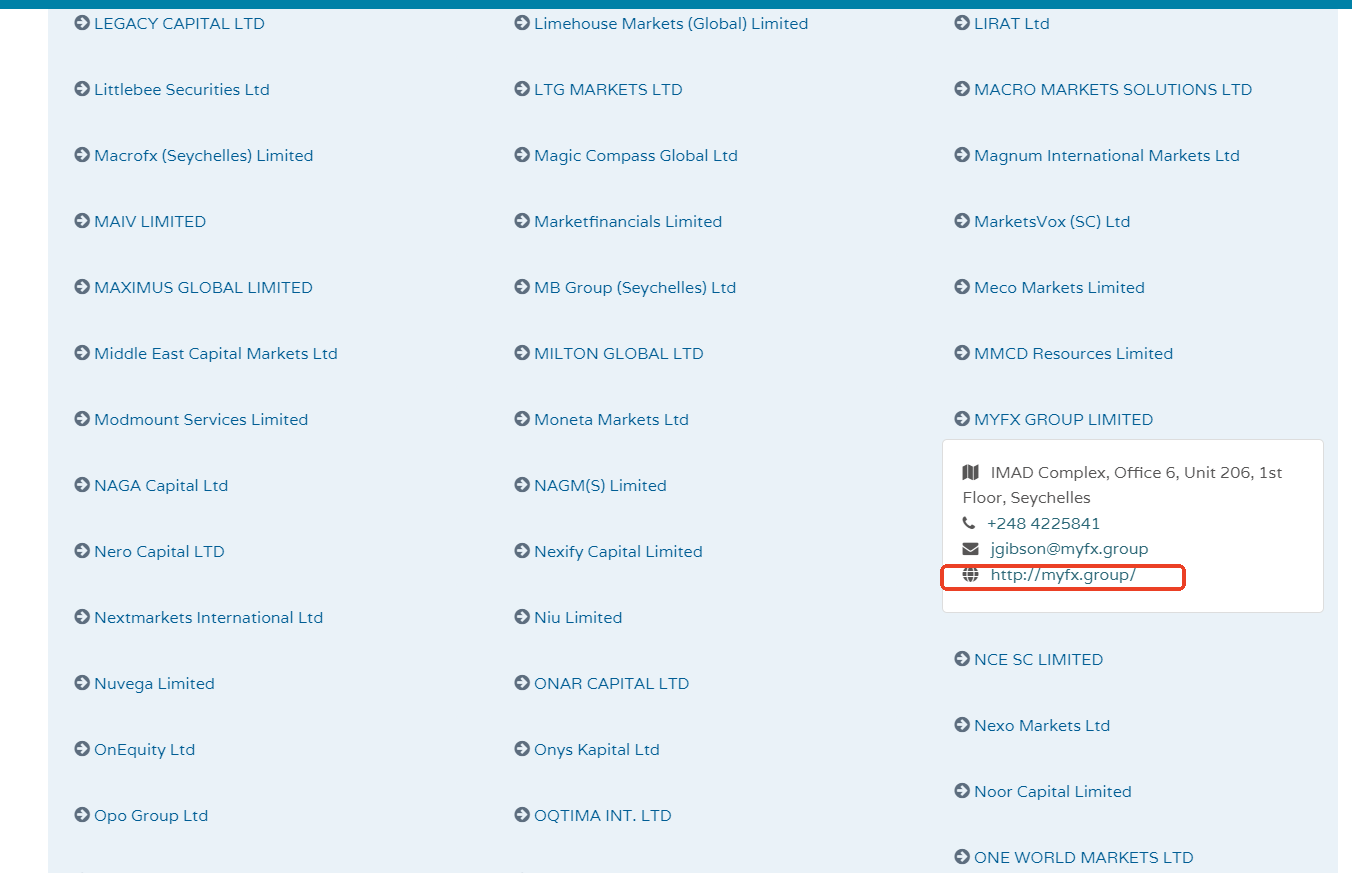Select the arrow icon beside Meco Markets Limited
This screenshot has height=873, width=1352.
click(962, 287)
